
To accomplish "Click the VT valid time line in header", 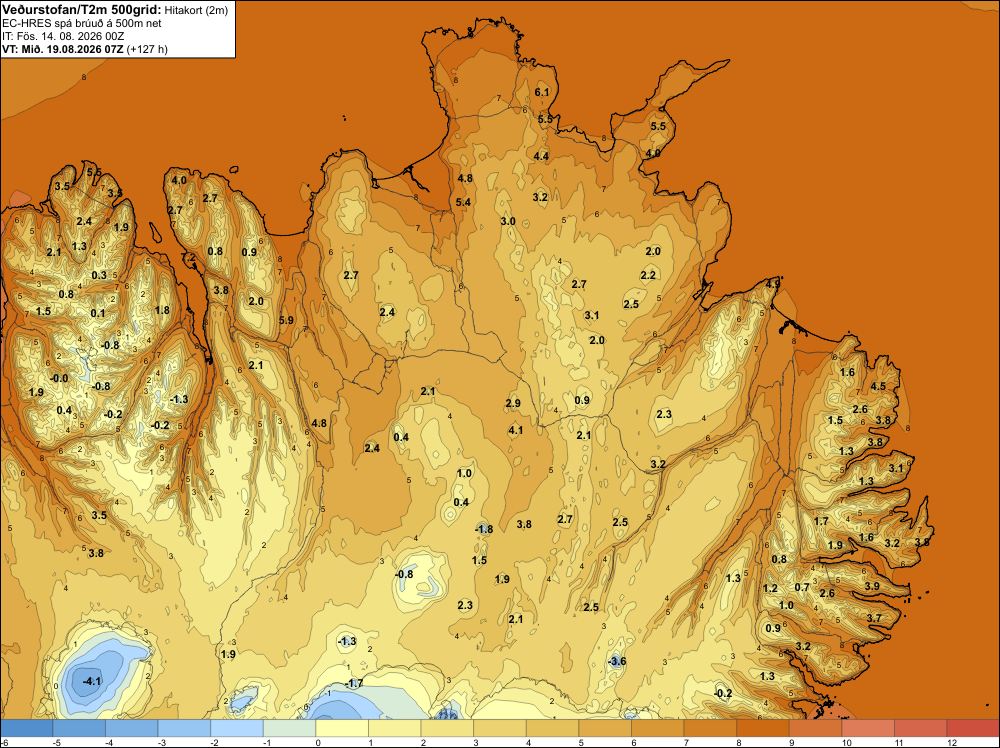I will [85, 49].
